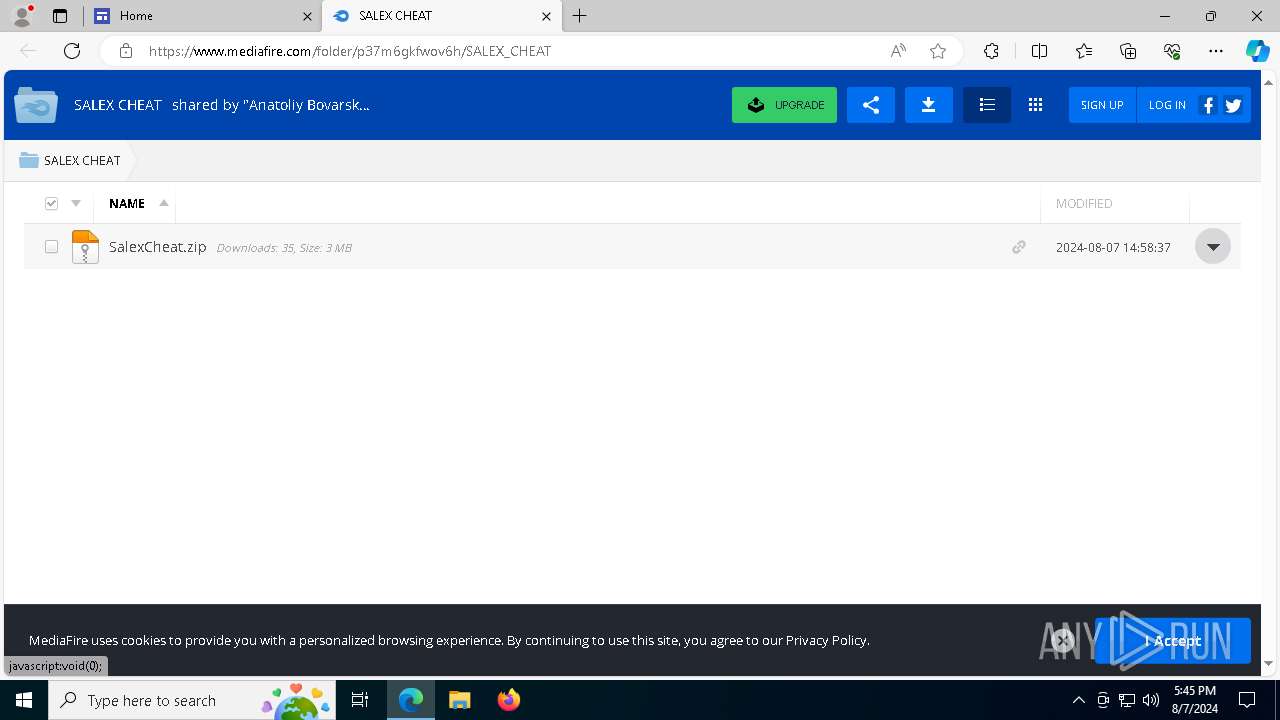Open the SalexCheat.zip file link
Viewport: 1280px width, 720px height.
click(x=157, y=247)
